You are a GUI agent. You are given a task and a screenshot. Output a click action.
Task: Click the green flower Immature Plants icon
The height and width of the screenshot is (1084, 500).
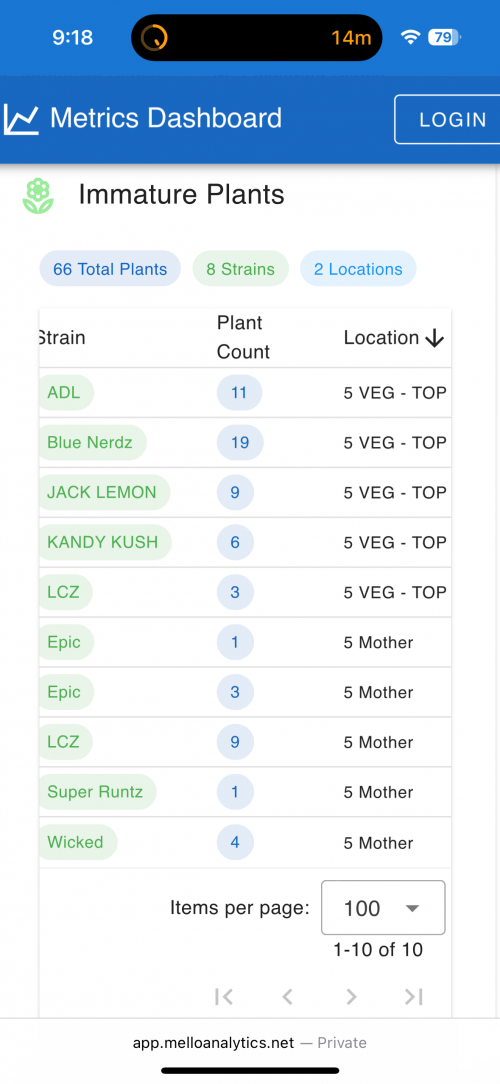(38, 196)
